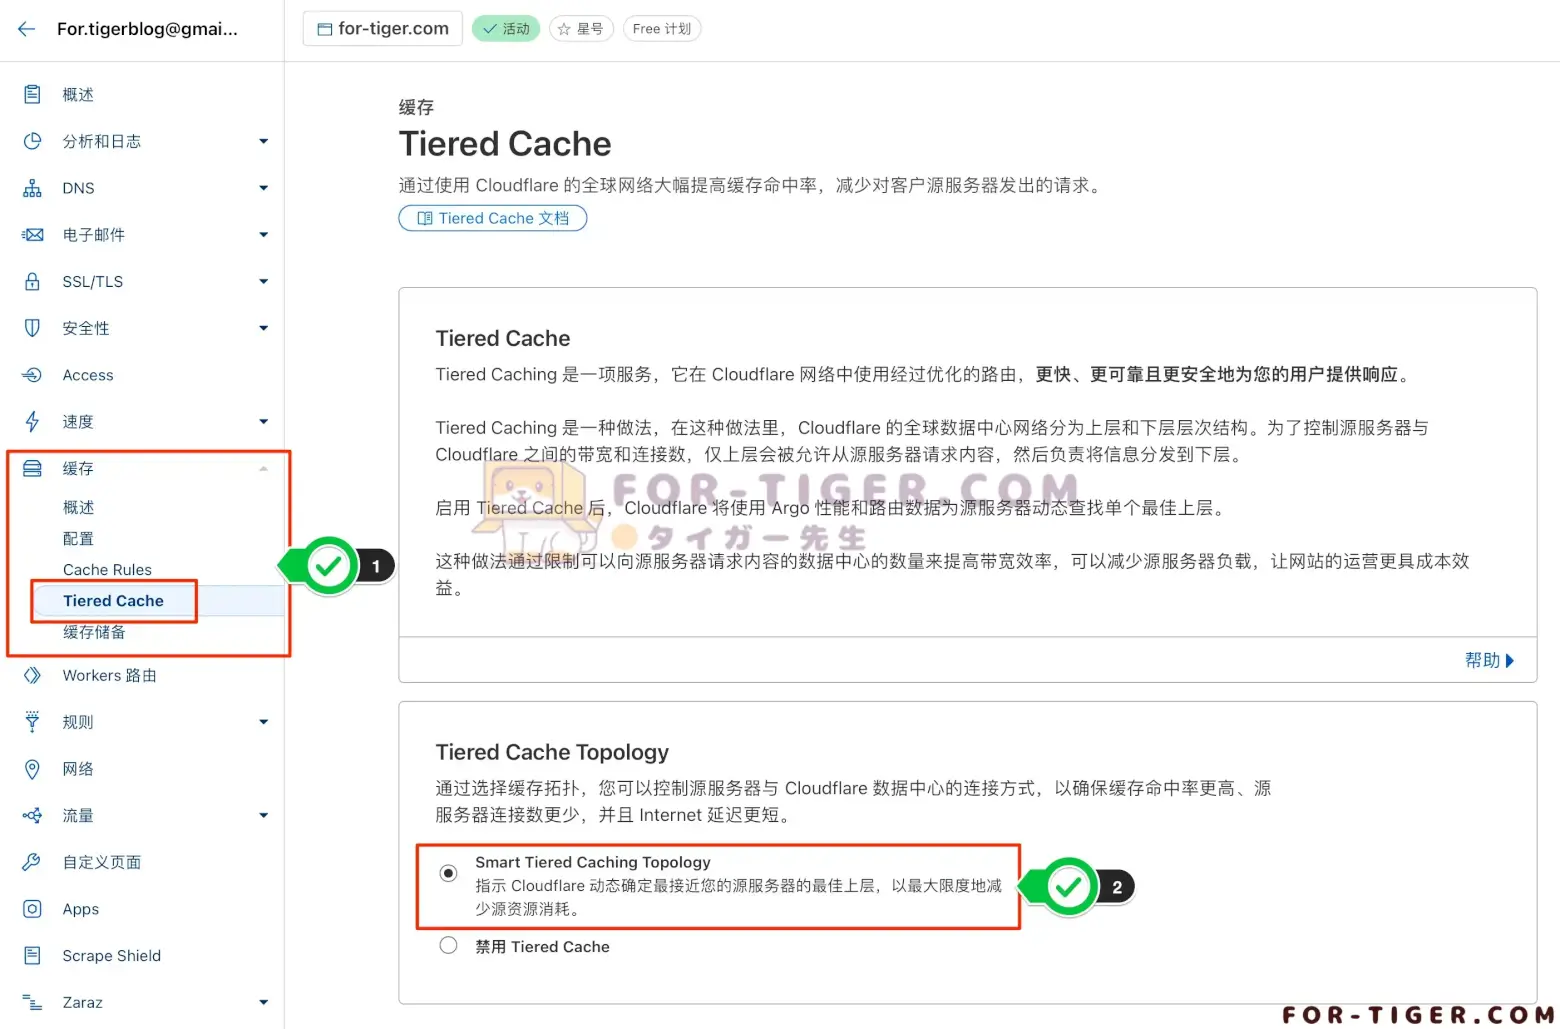The height and width of the screenshot is (1029, 1560).
Task: Open the Tiered Cache 文档 documentation link
Action: point(493,218)
